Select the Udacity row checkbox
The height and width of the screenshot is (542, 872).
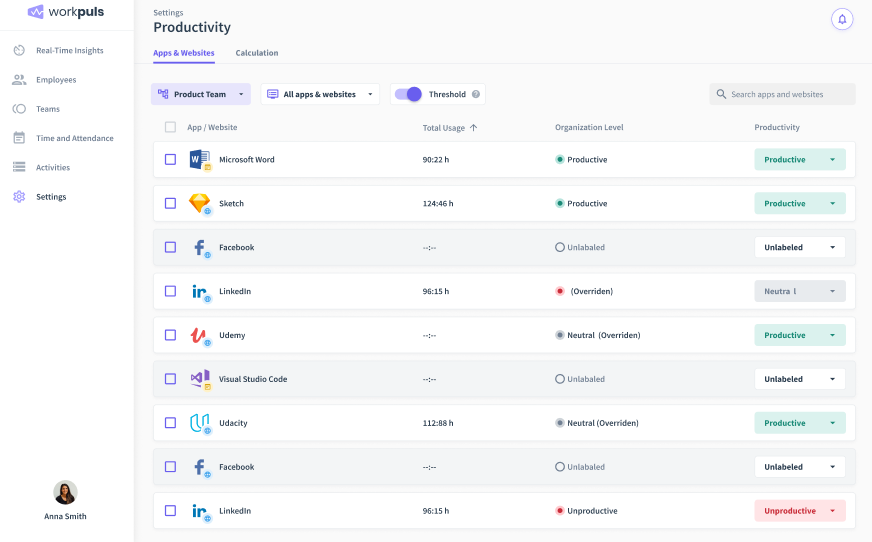tap(170, 423)
